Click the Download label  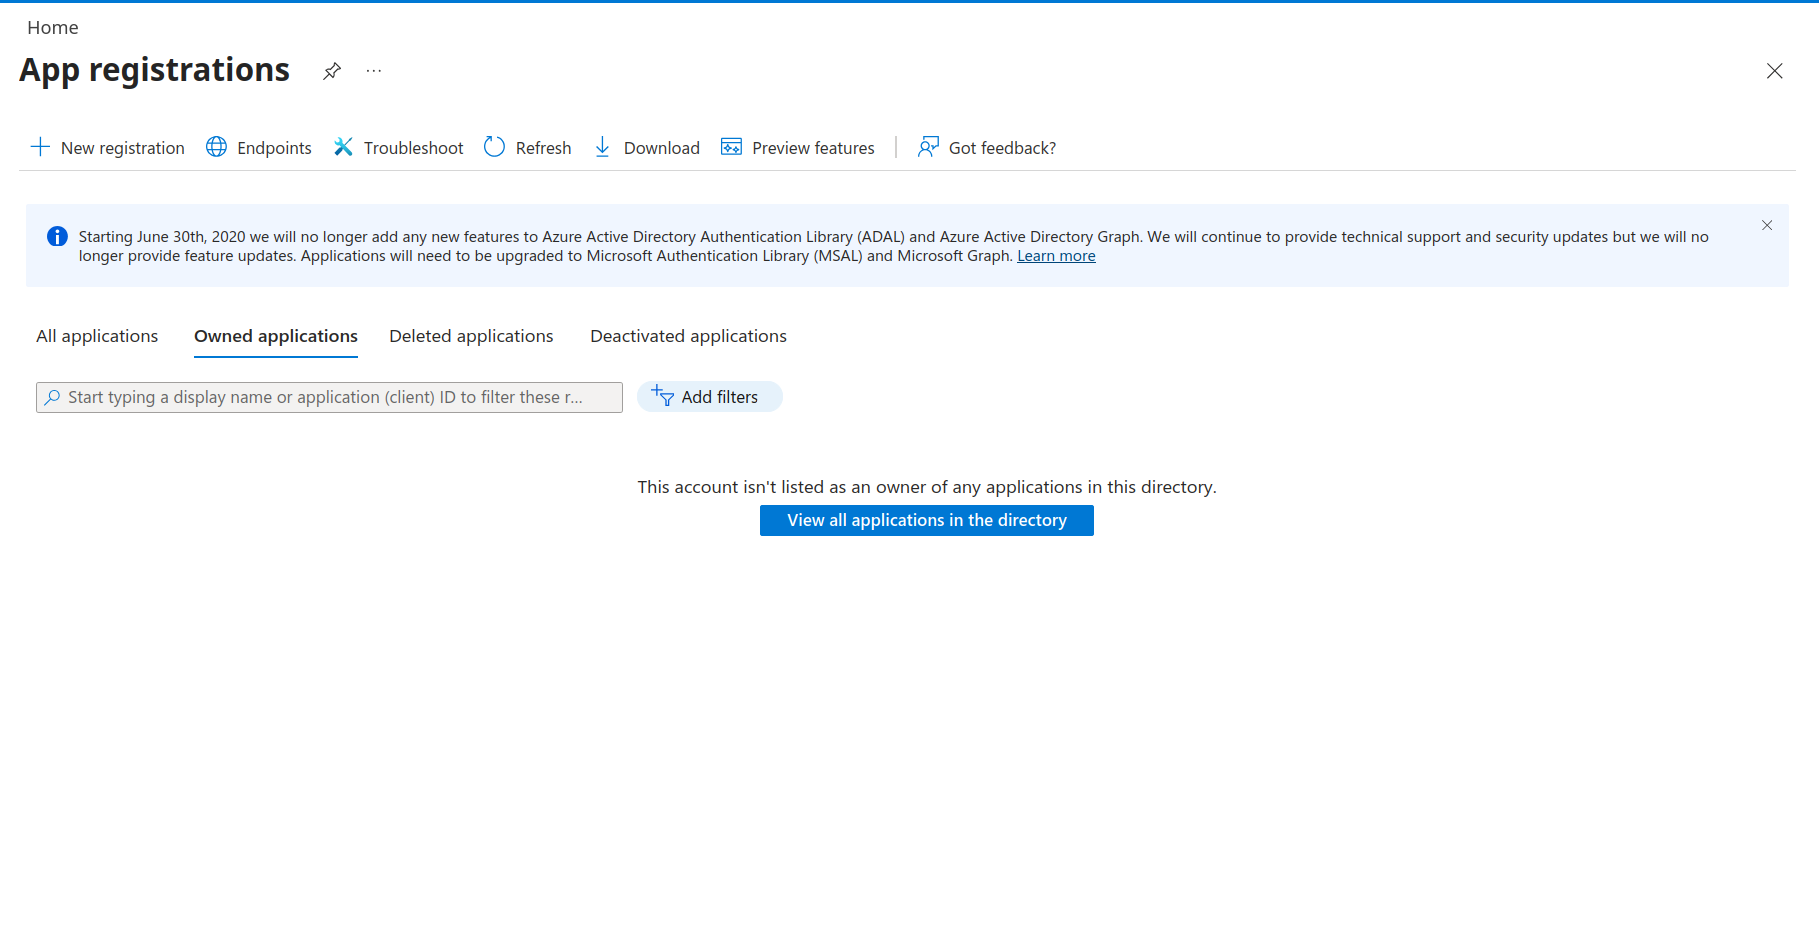[662, 148]
